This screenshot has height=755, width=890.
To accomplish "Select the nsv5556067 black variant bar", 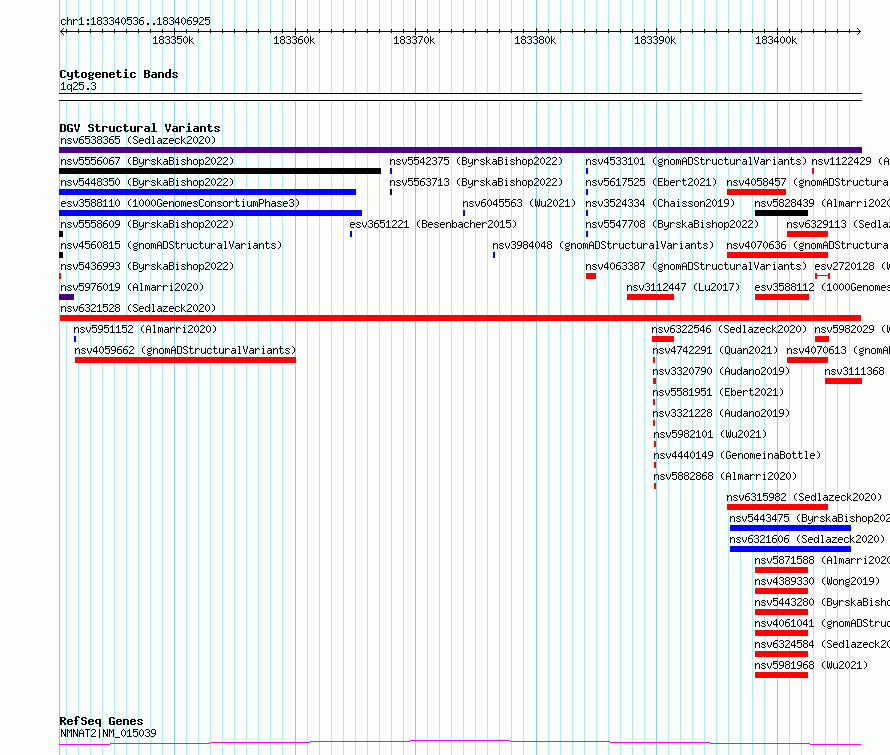I will pyautogui.click(x=220, y=171).
